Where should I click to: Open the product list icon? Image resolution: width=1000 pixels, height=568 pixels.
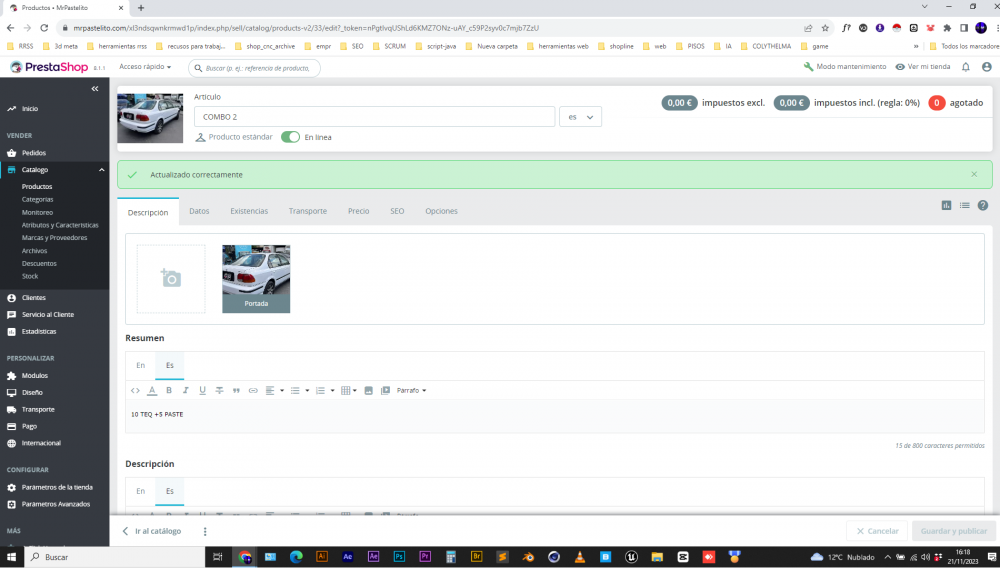[964, 205]
